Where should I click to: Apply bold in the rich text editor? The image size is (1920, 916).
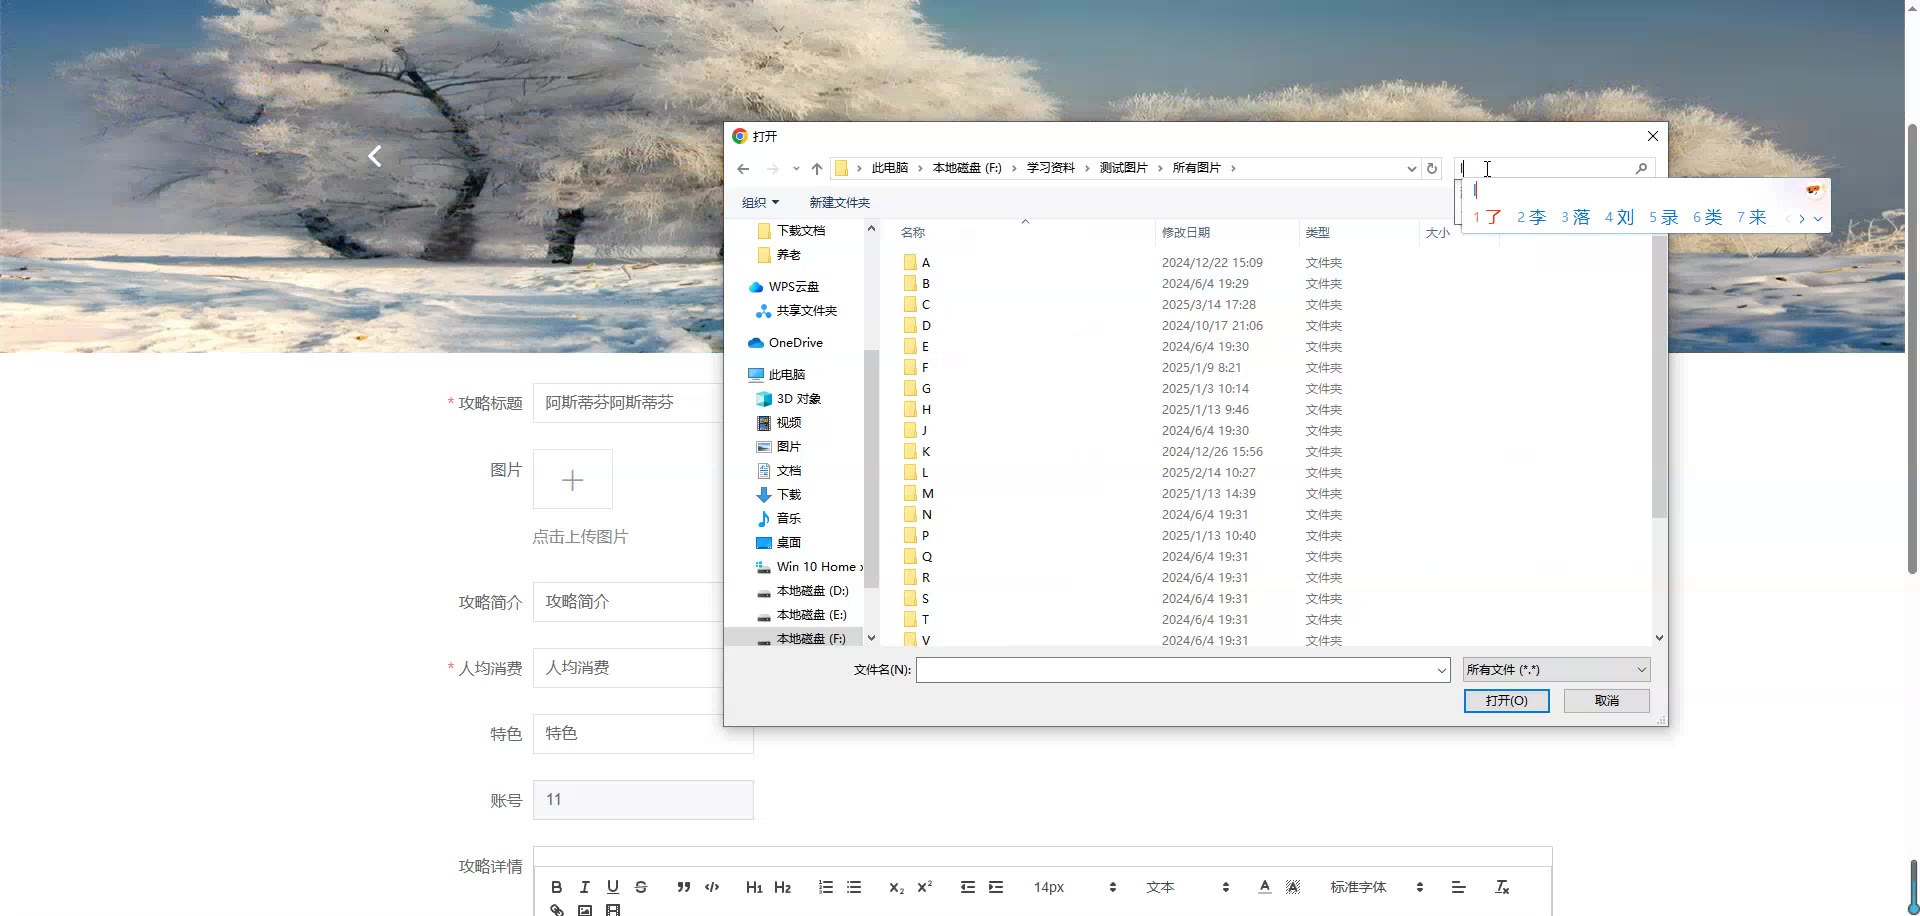click(x=556, y=887)
